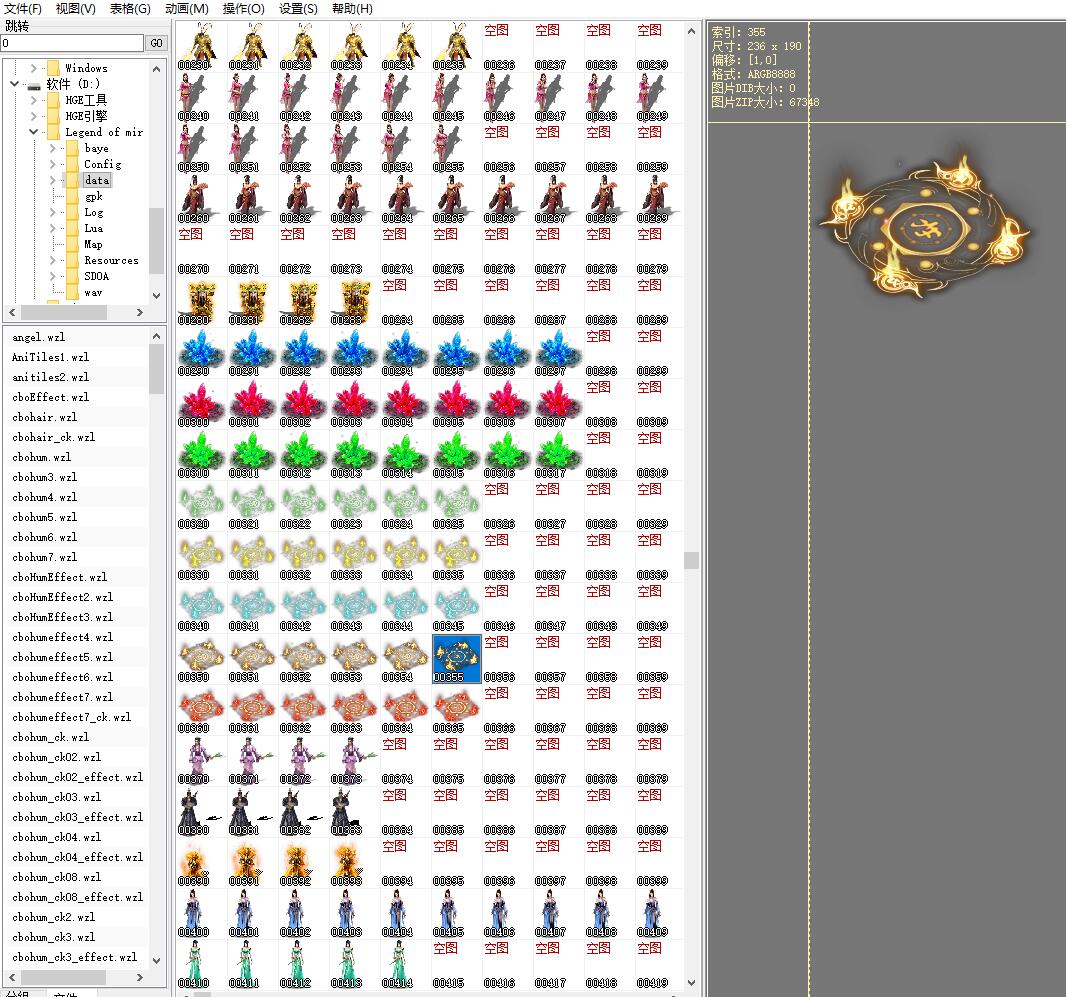Select empty 空图 cell 00236

point(507,46)
